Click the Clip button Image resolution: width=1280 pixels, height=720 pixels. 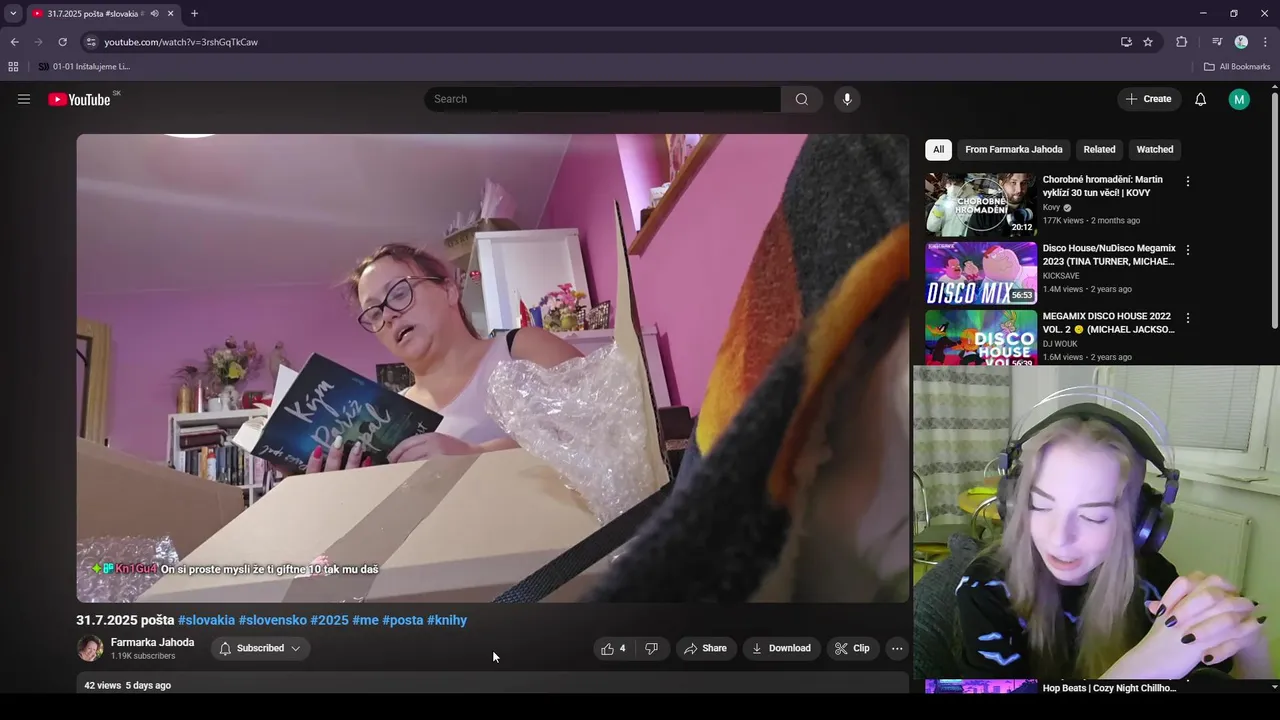point(852,648)
